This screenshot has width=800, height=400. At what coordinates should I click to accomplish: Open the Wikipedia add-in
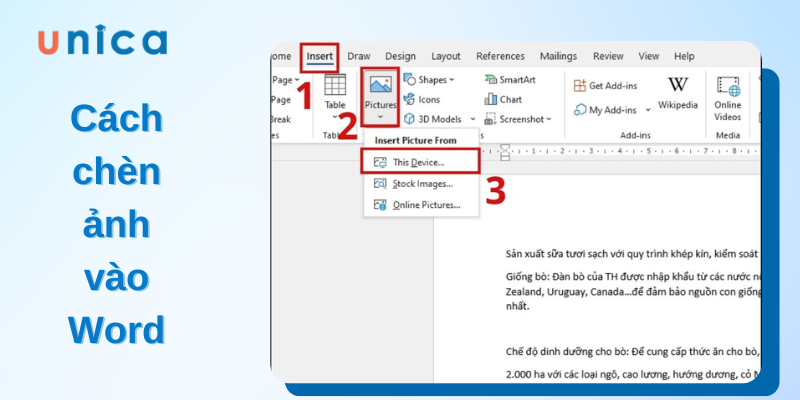678,93
